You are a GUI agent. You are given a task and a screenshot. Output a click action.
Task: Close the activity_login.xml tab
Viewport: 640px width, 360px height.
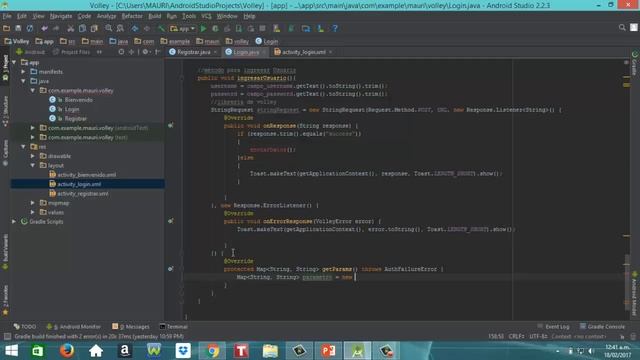coord(330,52)
